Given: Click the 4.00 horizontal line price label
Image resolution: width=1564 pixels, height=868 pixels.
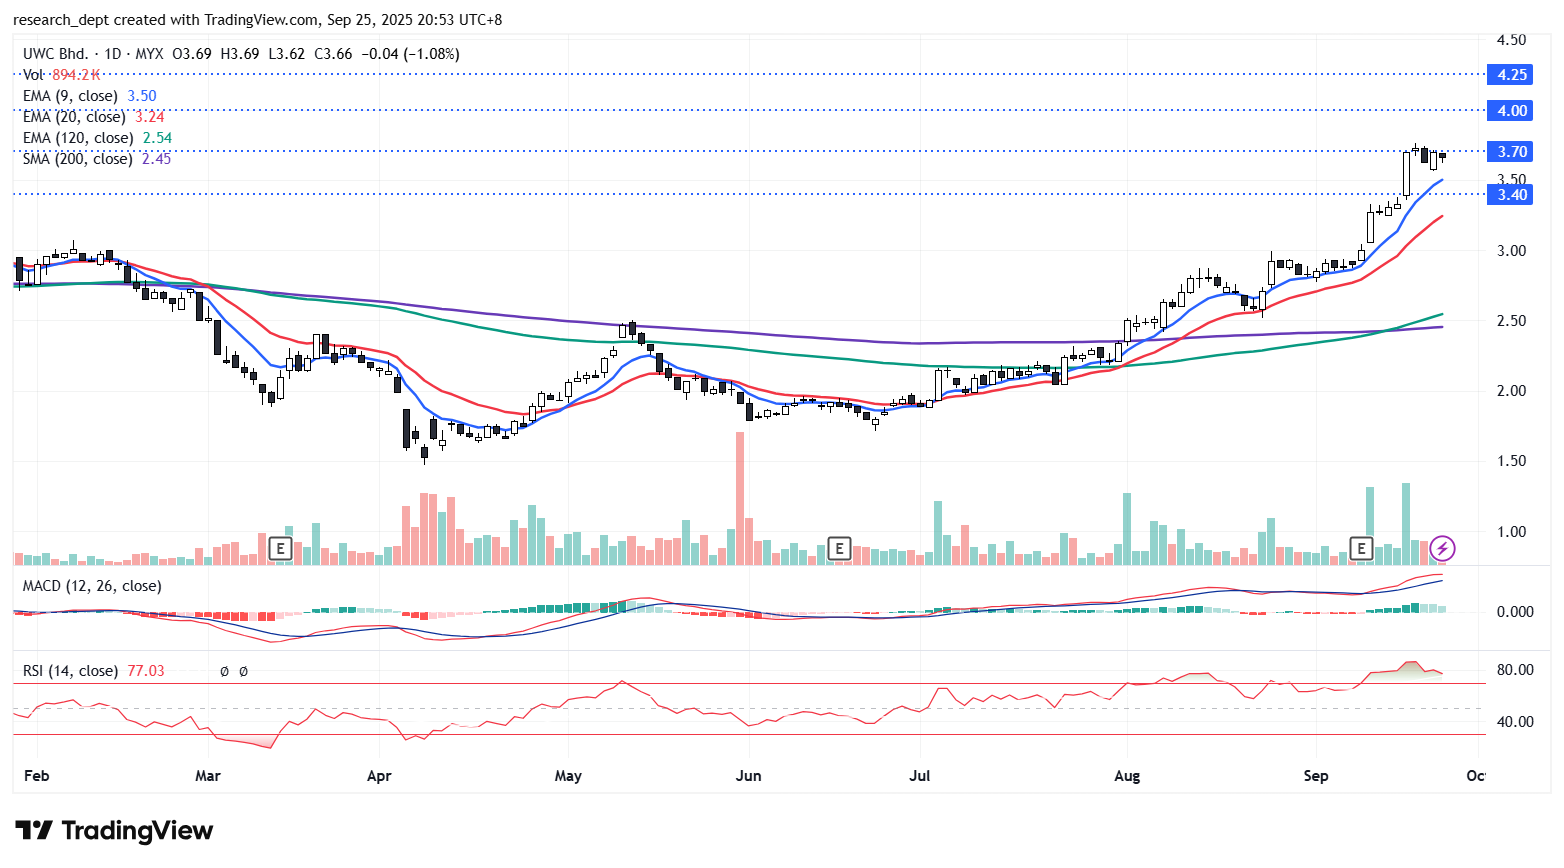Looking at the screenshot, I should tap(1511, 111).
